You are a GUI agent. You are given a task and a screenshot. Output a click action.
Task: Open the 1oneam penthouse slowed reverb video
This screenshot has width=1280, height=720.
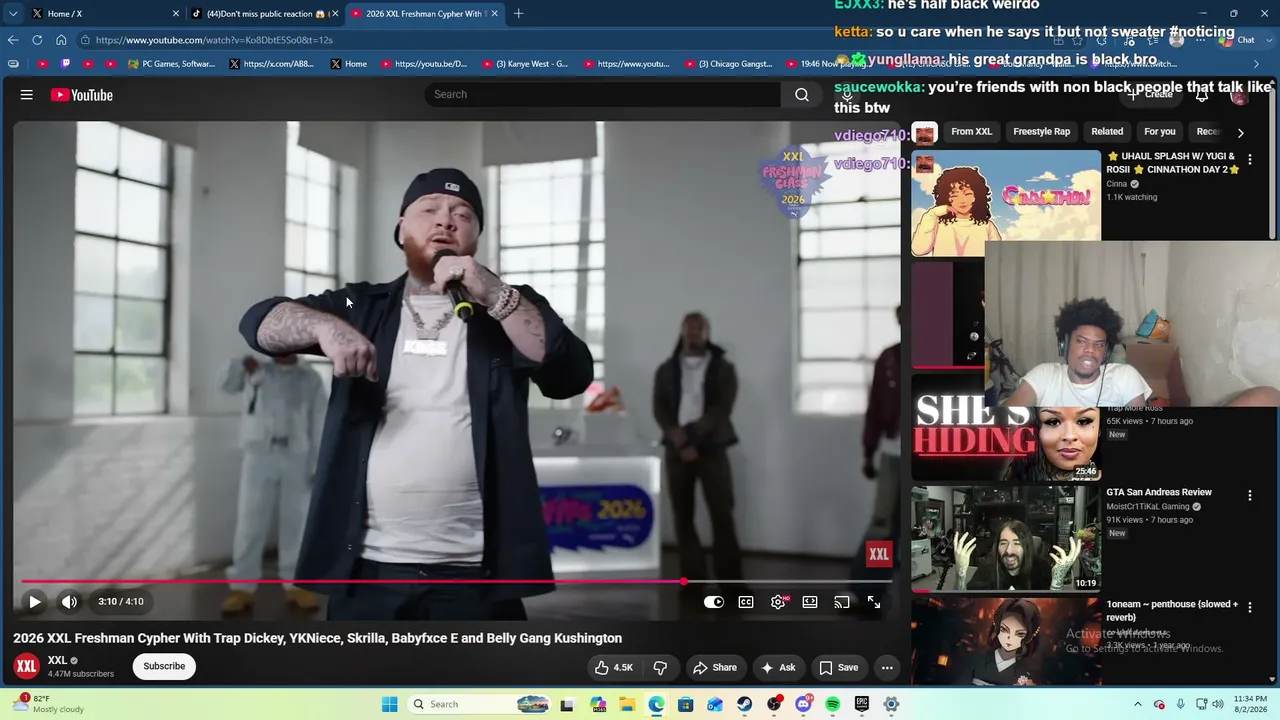(1006, 641)
